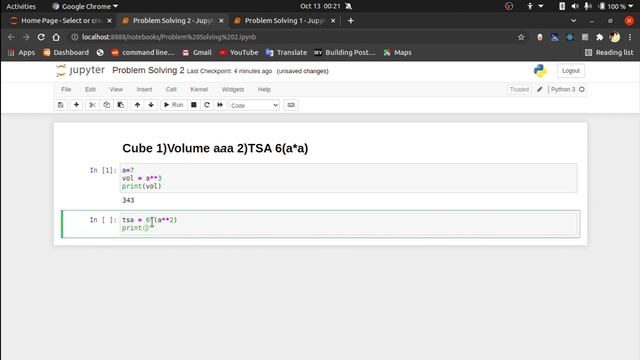Restart kernel and run all cells icon

(220, 105)
